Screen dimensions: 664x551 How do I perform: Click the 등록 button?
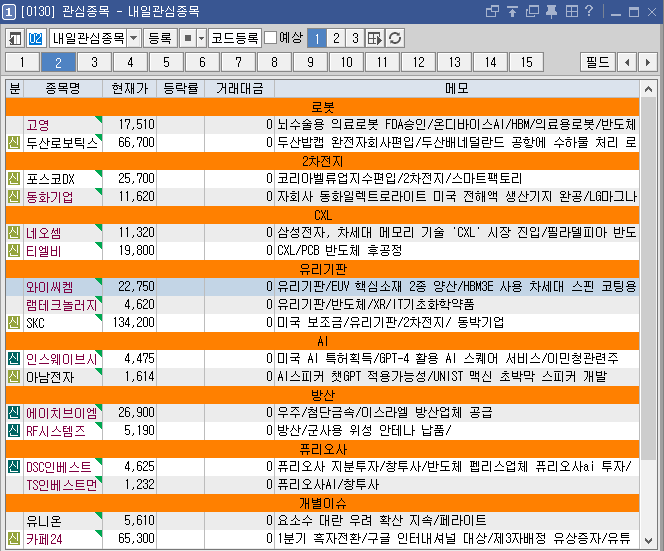coord(160,39)
